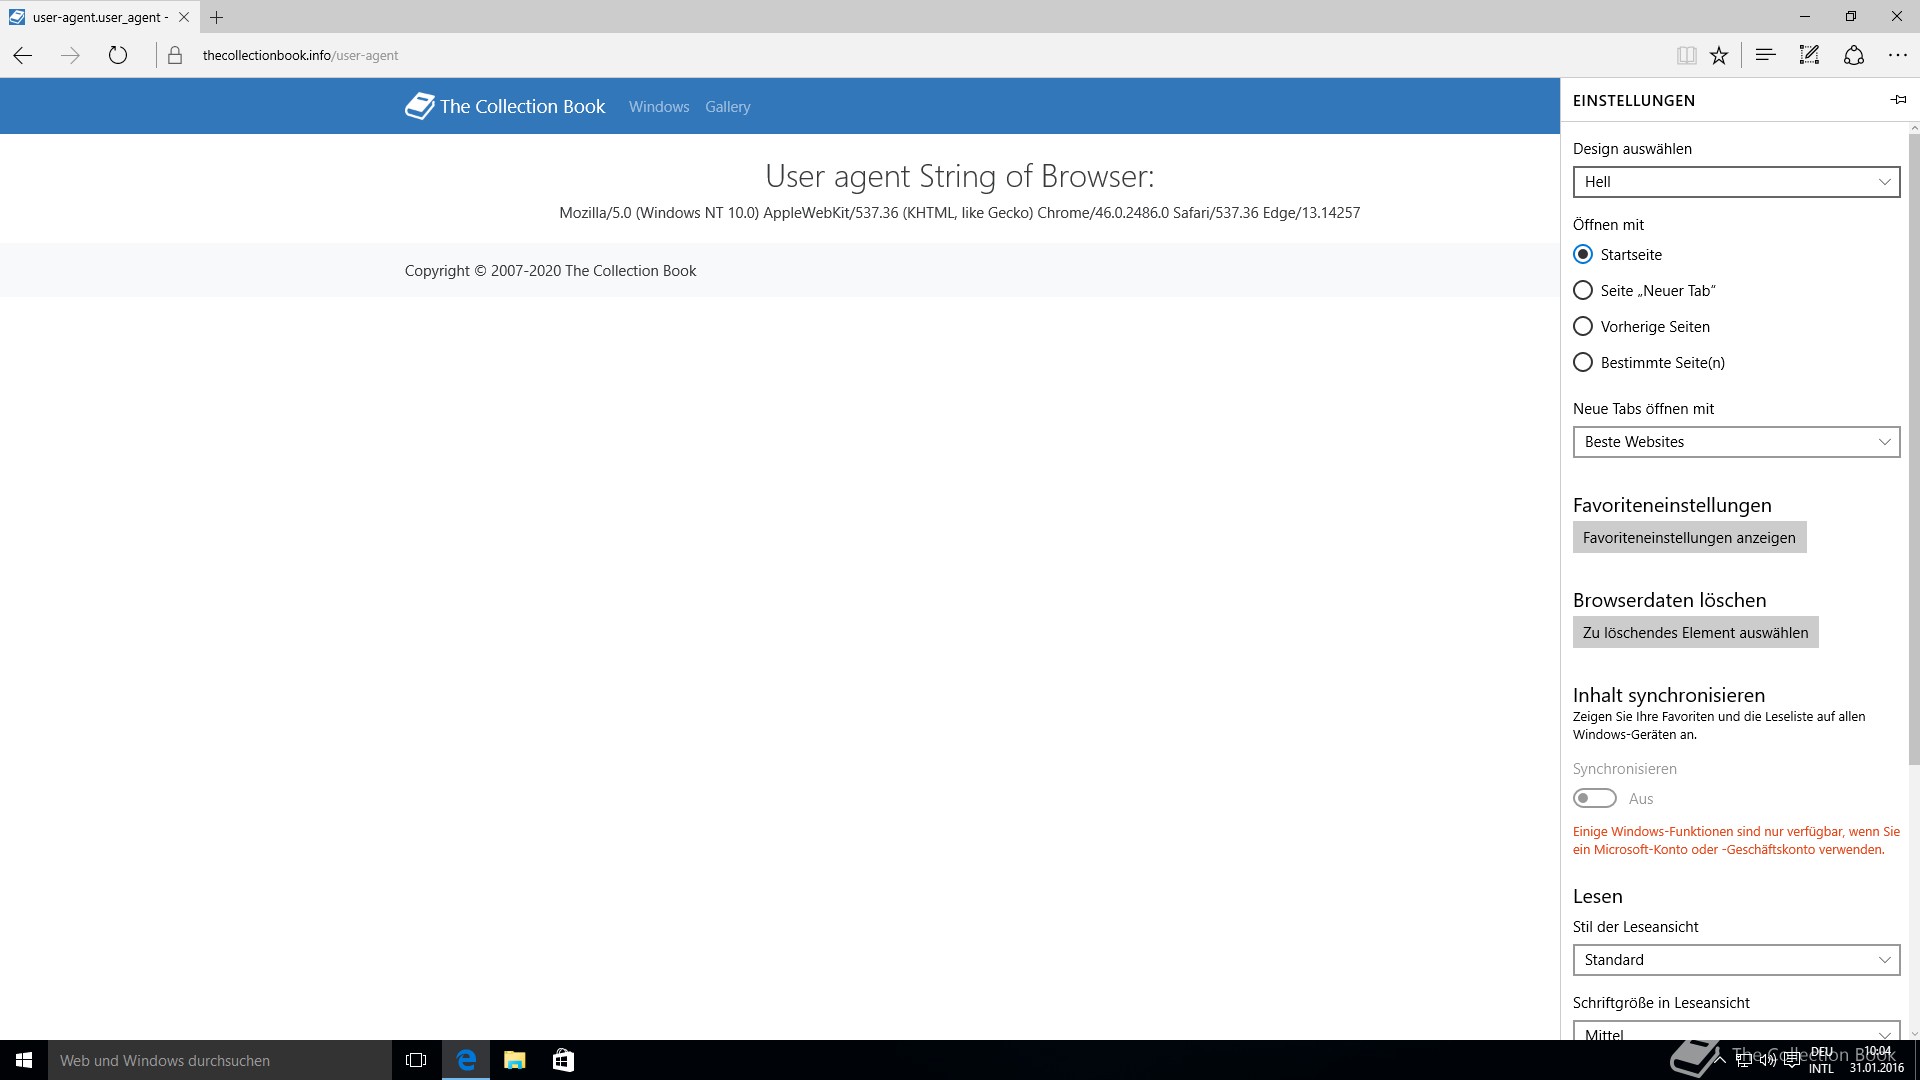Image resolution: width=1920 pixels, height=1080 pixels.
Task: Click the Copyright 2007-2020 footer text
Action: [550, 270]
